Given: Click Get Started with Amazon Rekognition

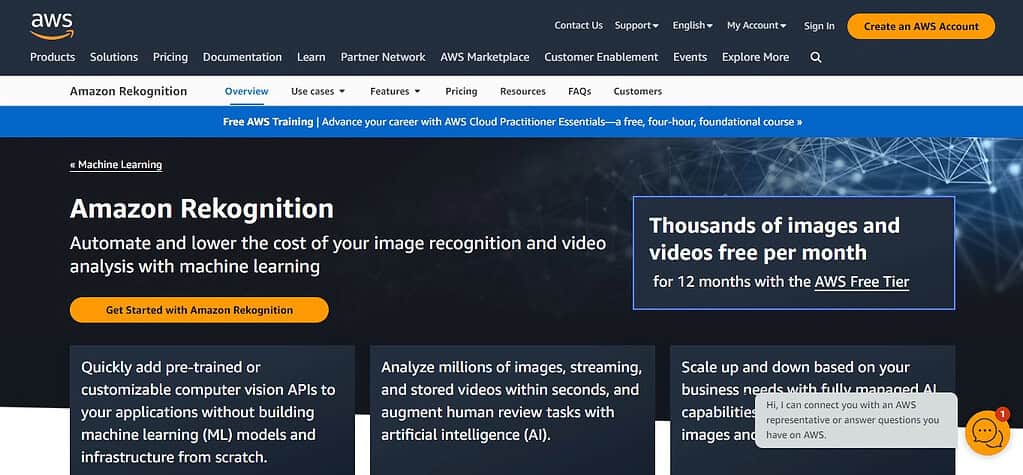Looking at the screenshot, I should click(199, 310).
